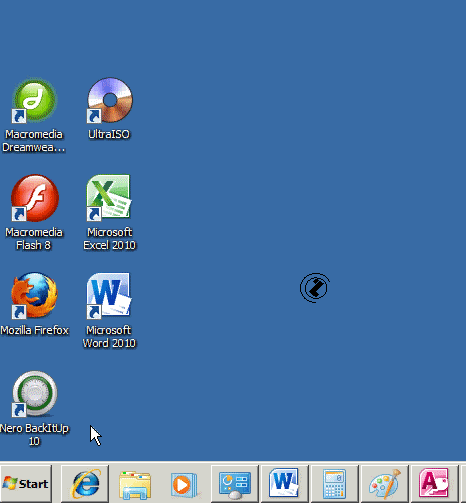Open Calculator from the taskbar

(335, 484)
